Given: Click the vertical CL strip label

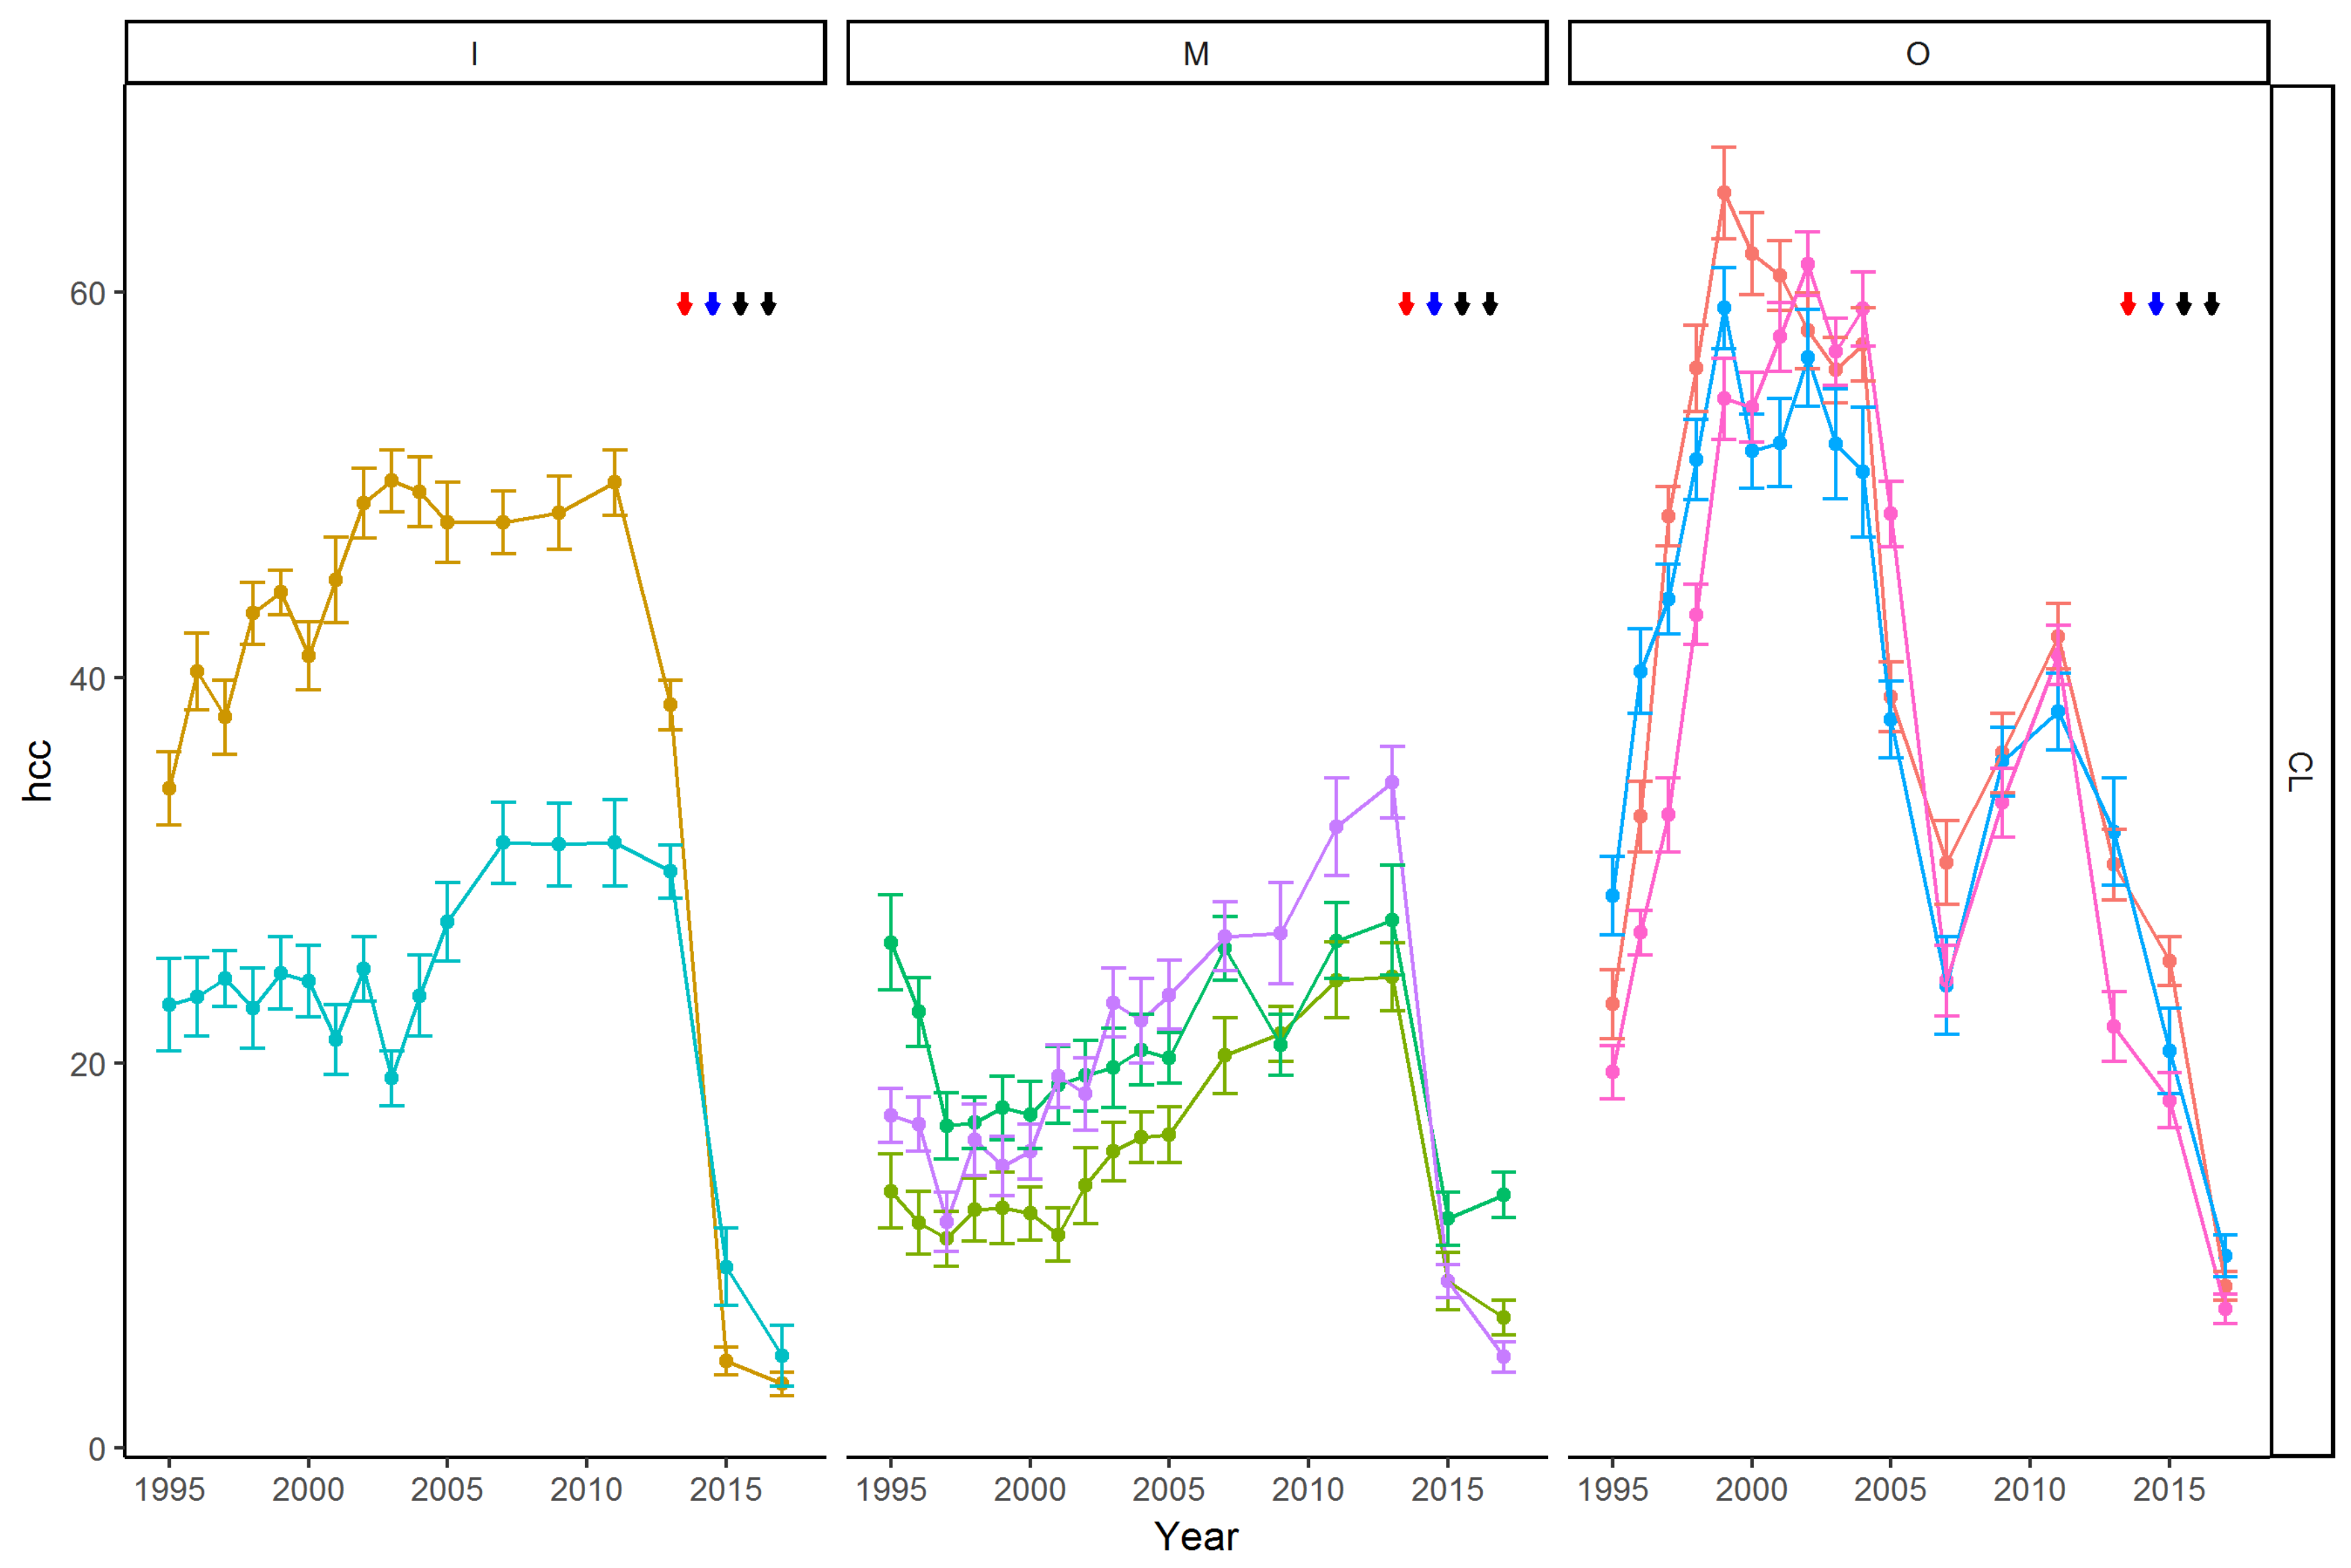Looking at the screenshot, I should pos(2300,771).
